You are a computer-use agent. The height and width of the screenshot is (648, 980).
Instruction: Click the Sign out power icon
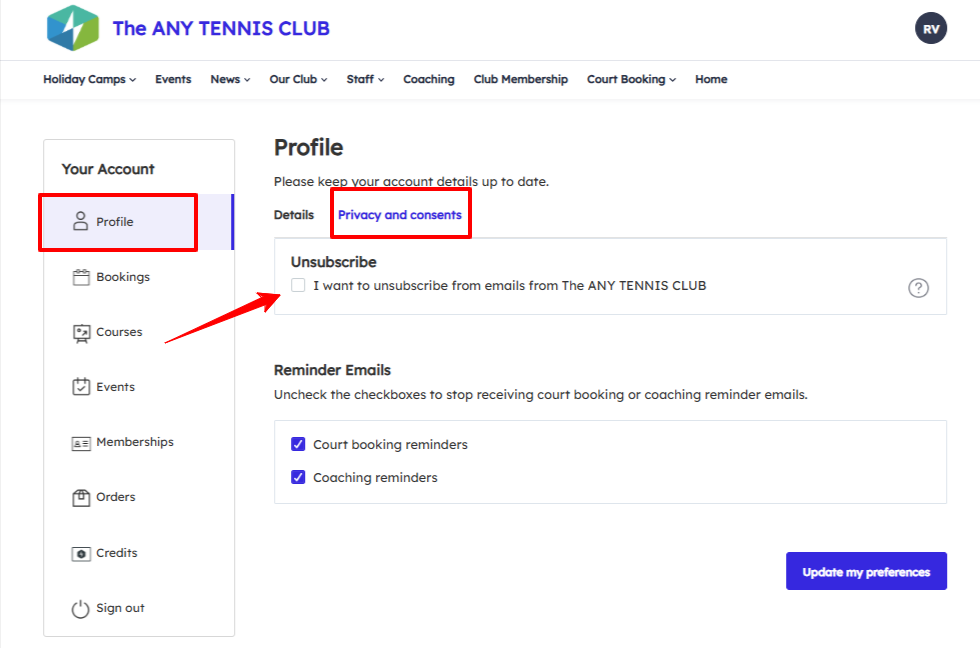[81, 608]
